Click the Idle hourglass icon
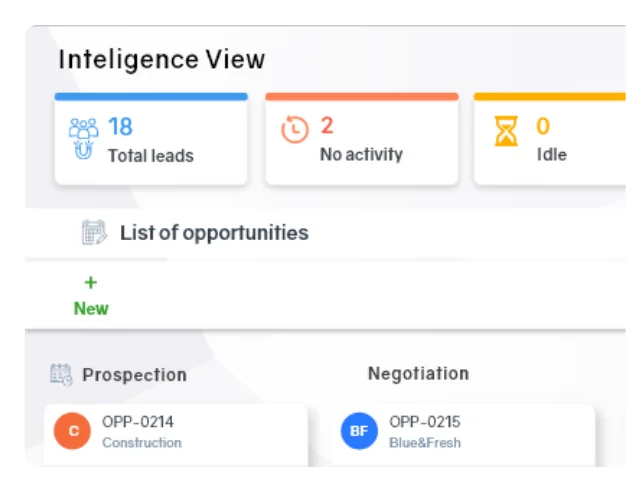The image size is (626, 492). pos(507,131)
